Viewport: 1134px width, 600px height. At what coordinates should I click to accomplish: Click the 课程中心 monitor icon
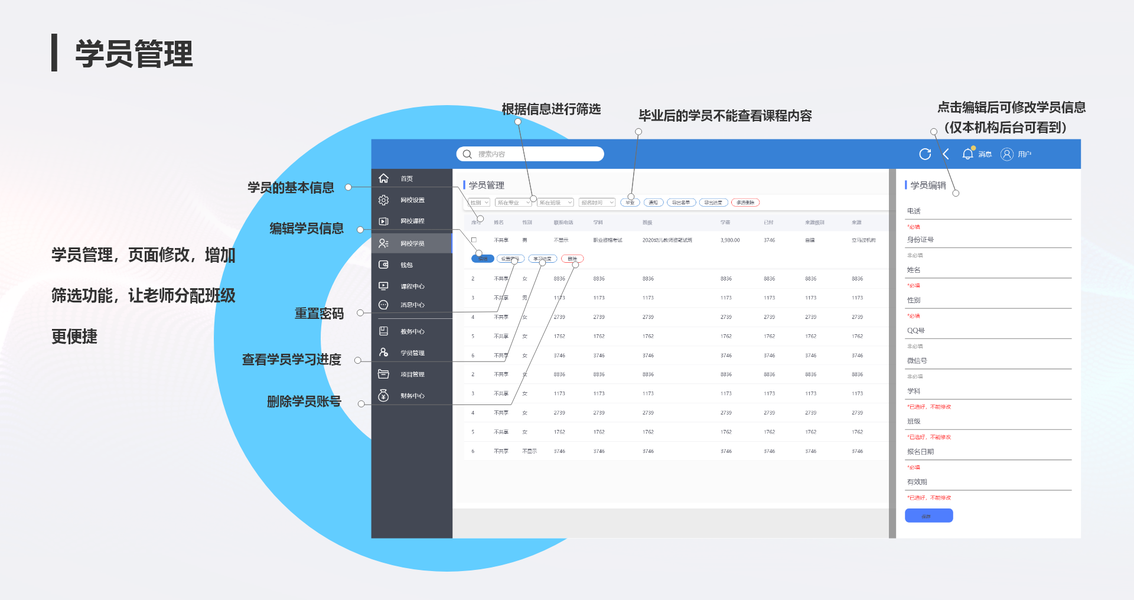[383, 286]
